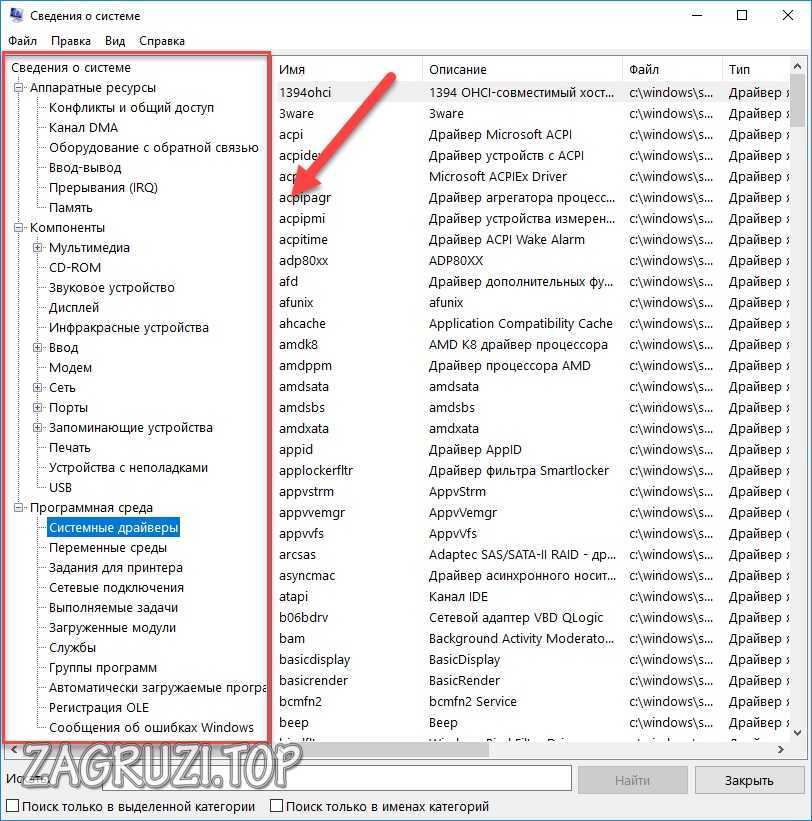This screenshot has width=812, height=821.
Task: Toggle Поиск только в именах категорий checkbox
Action: [x=277, y=806]
